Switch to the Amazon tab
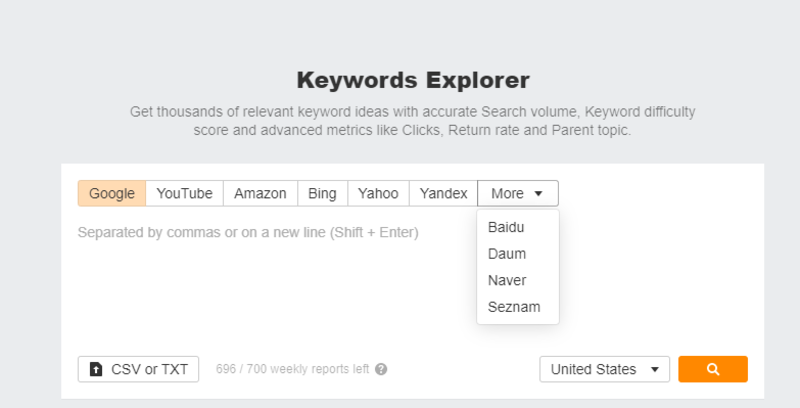This screenshot has height=408, width=800. click(260, 193)
